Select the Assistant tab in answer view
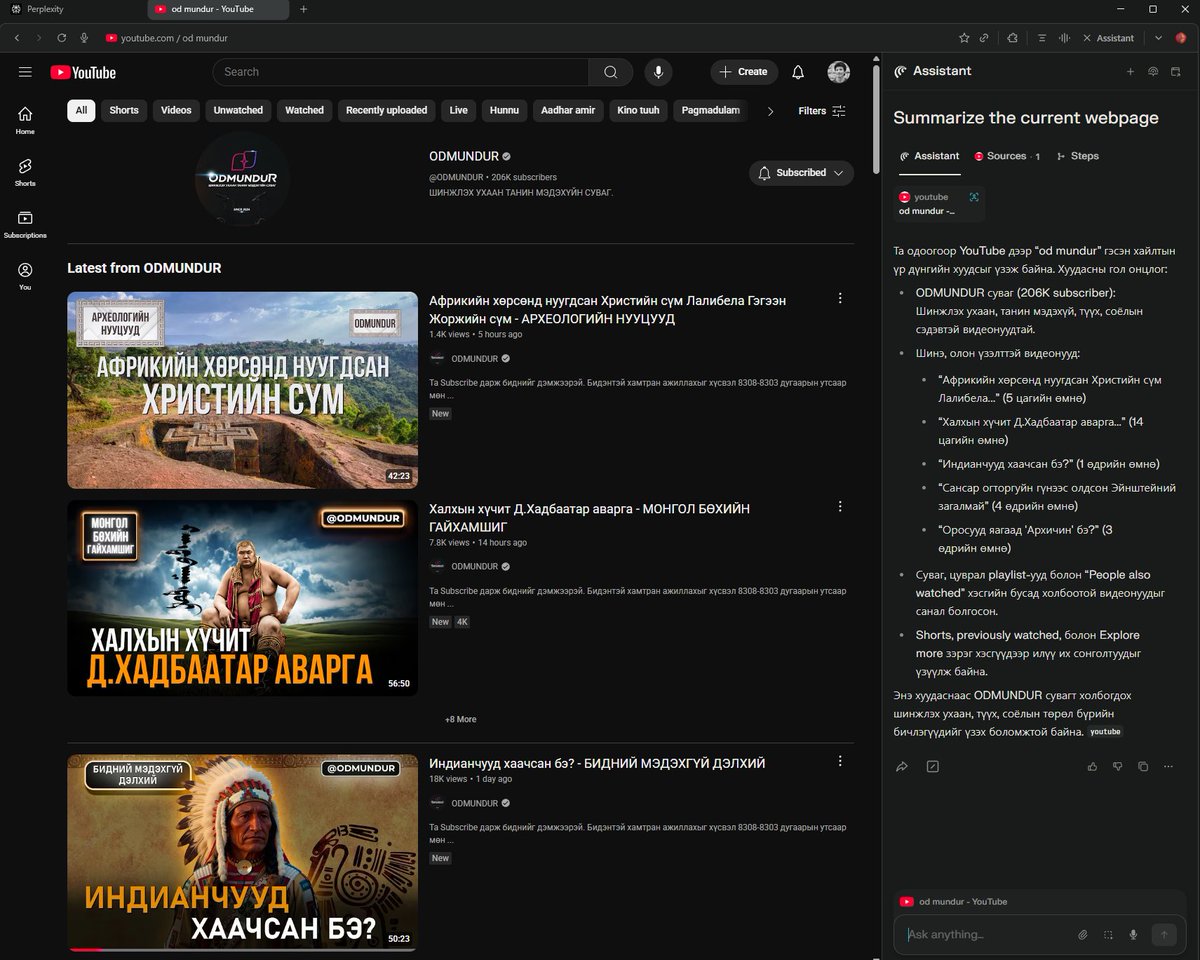This screenshot has width=1200, height=960. [929, 156]
